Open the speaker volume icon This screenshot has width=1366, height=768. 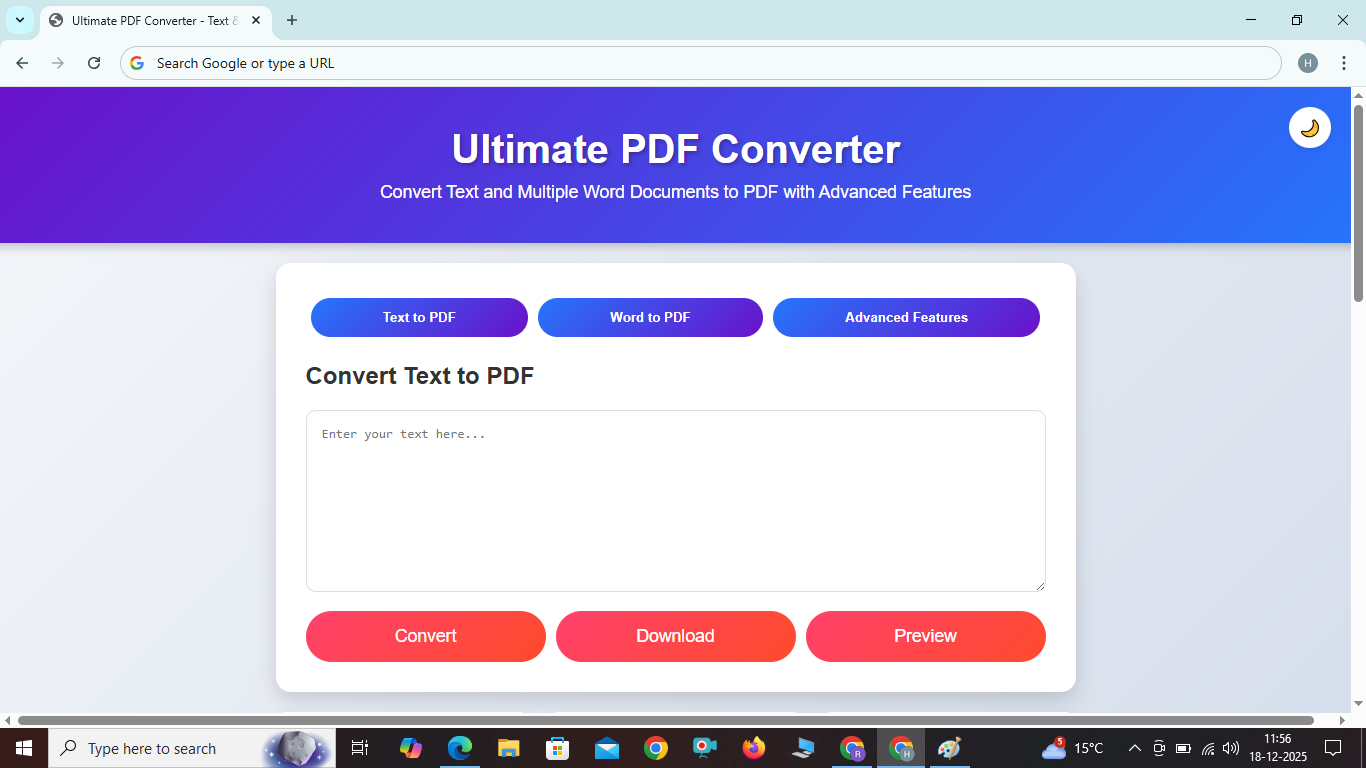(x=1229, y=748)
